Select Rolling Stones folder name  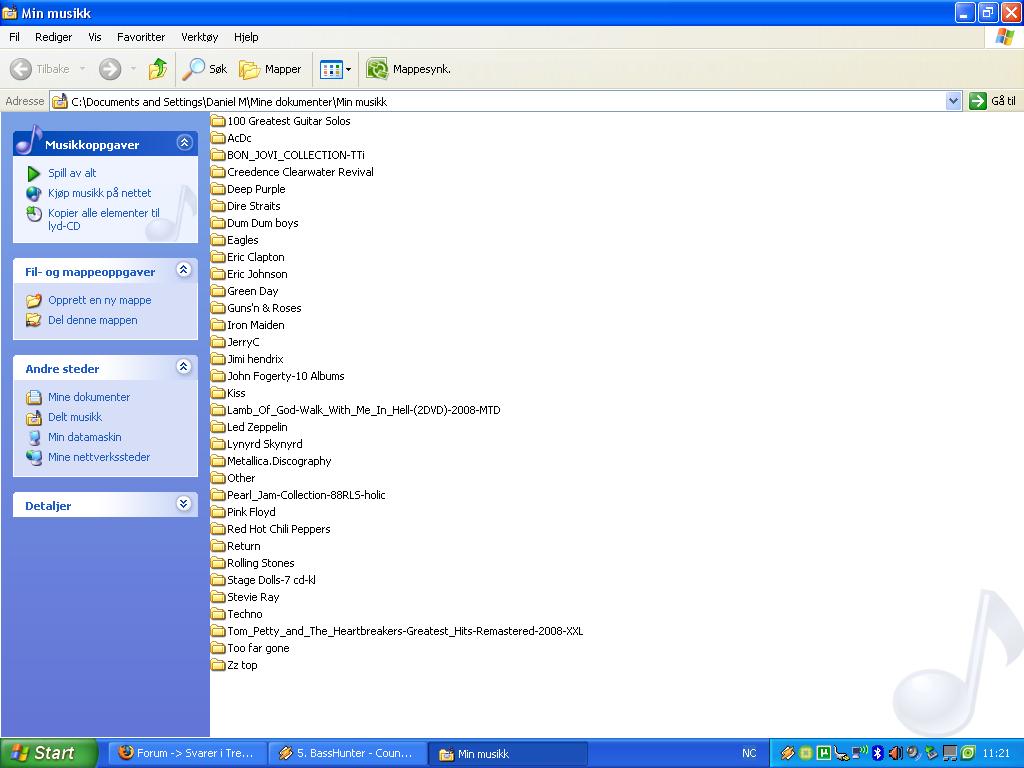[x=261, y=562]
